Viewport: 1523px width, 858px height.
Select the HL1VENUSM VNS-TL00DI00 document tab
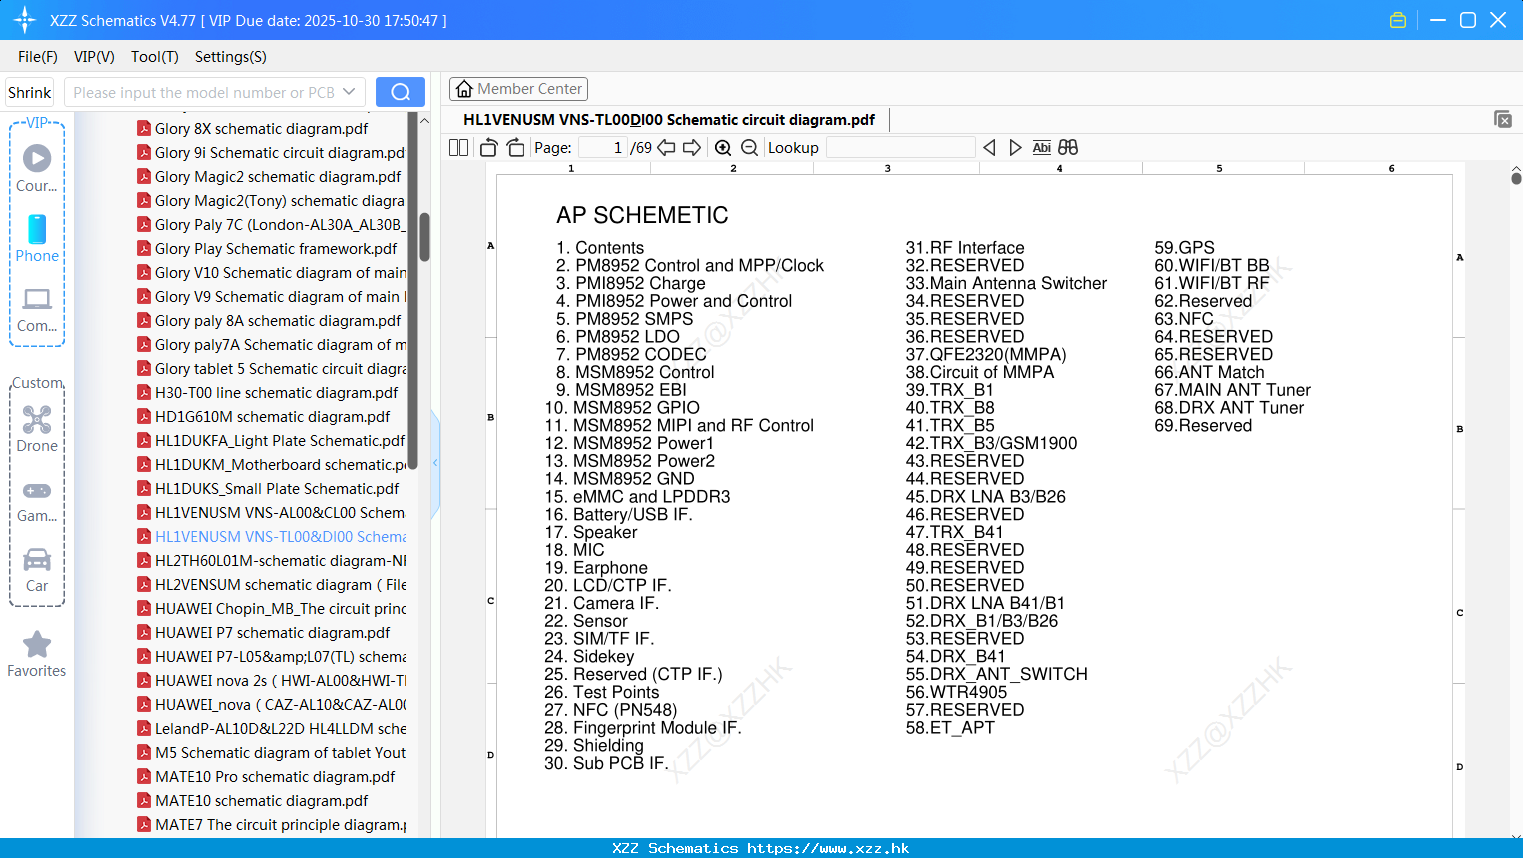(668, 120)
